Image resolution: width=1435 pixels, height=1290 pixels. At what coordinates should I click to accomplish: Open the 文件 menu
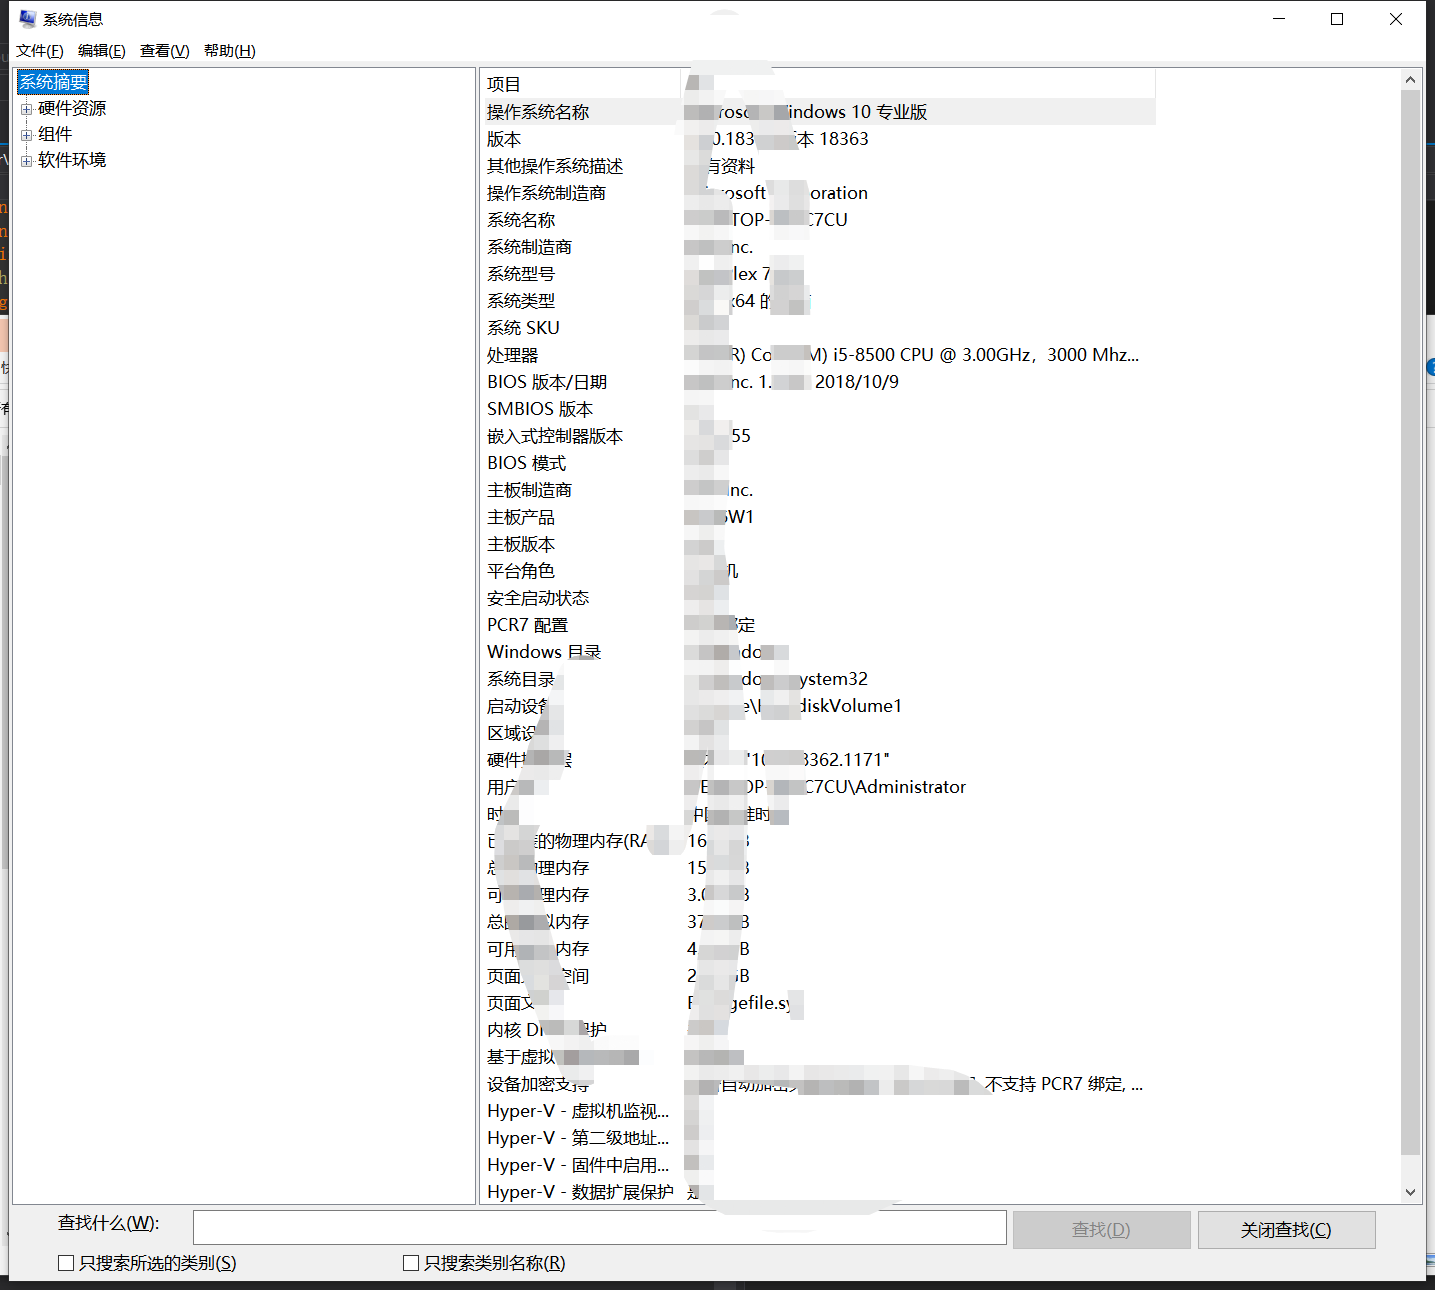click(x=39, y=50)
